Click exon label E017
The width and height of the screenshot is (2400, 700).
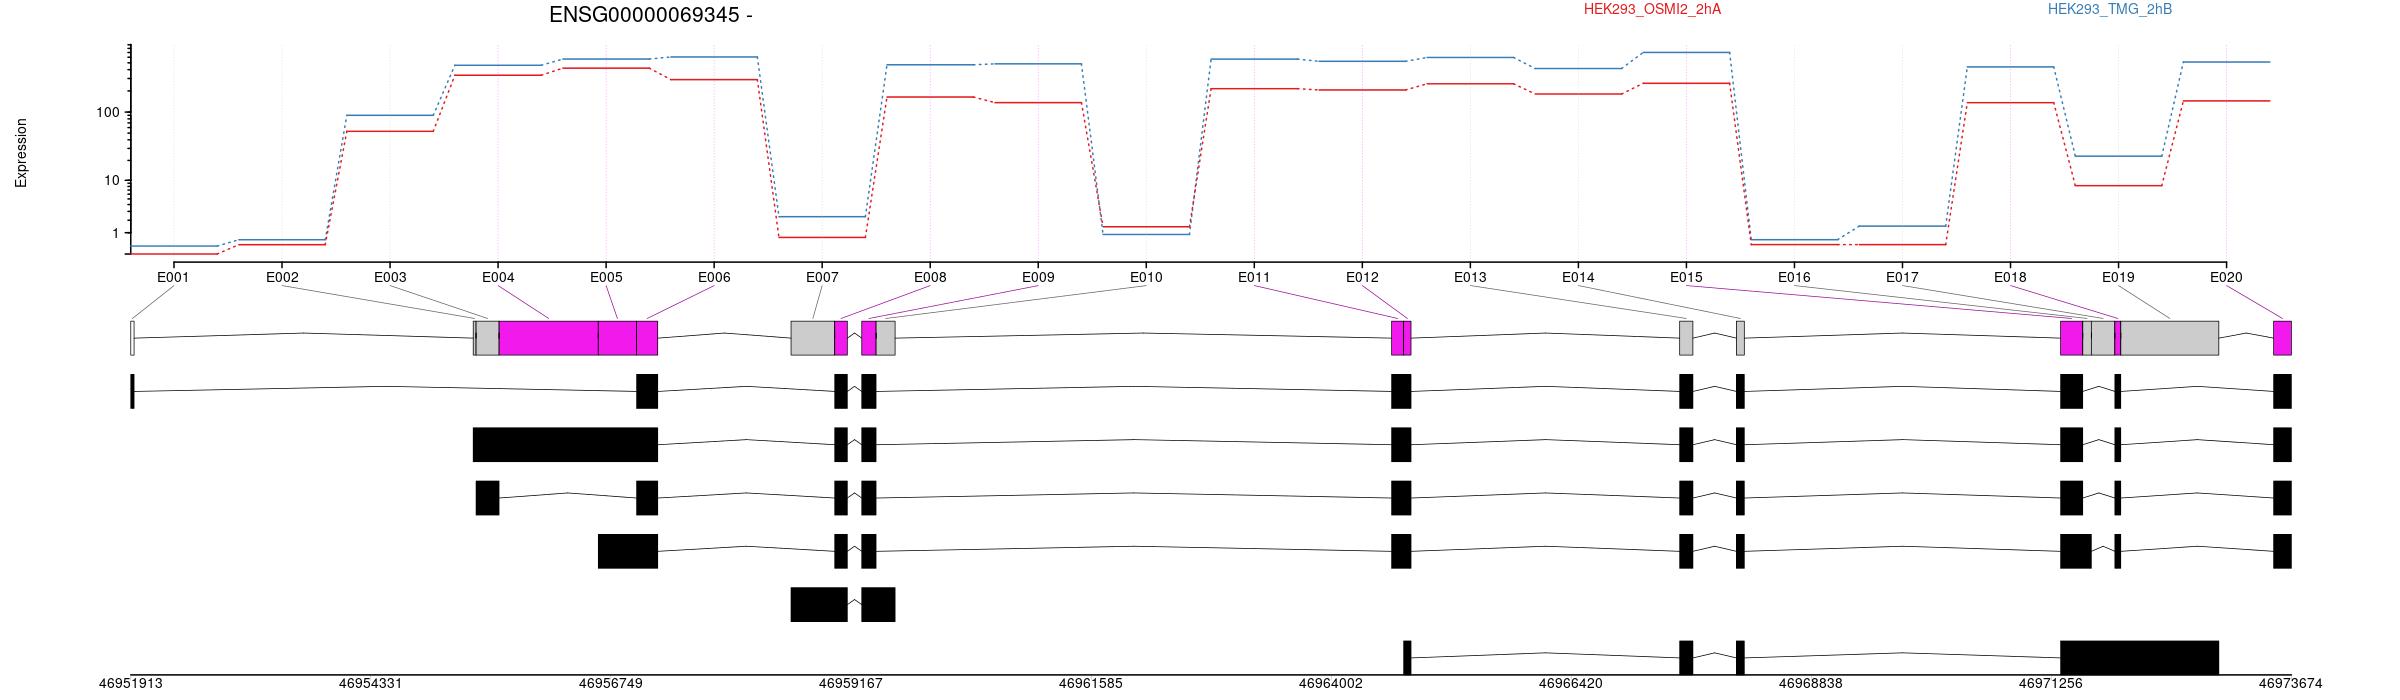coord(1902,277)
